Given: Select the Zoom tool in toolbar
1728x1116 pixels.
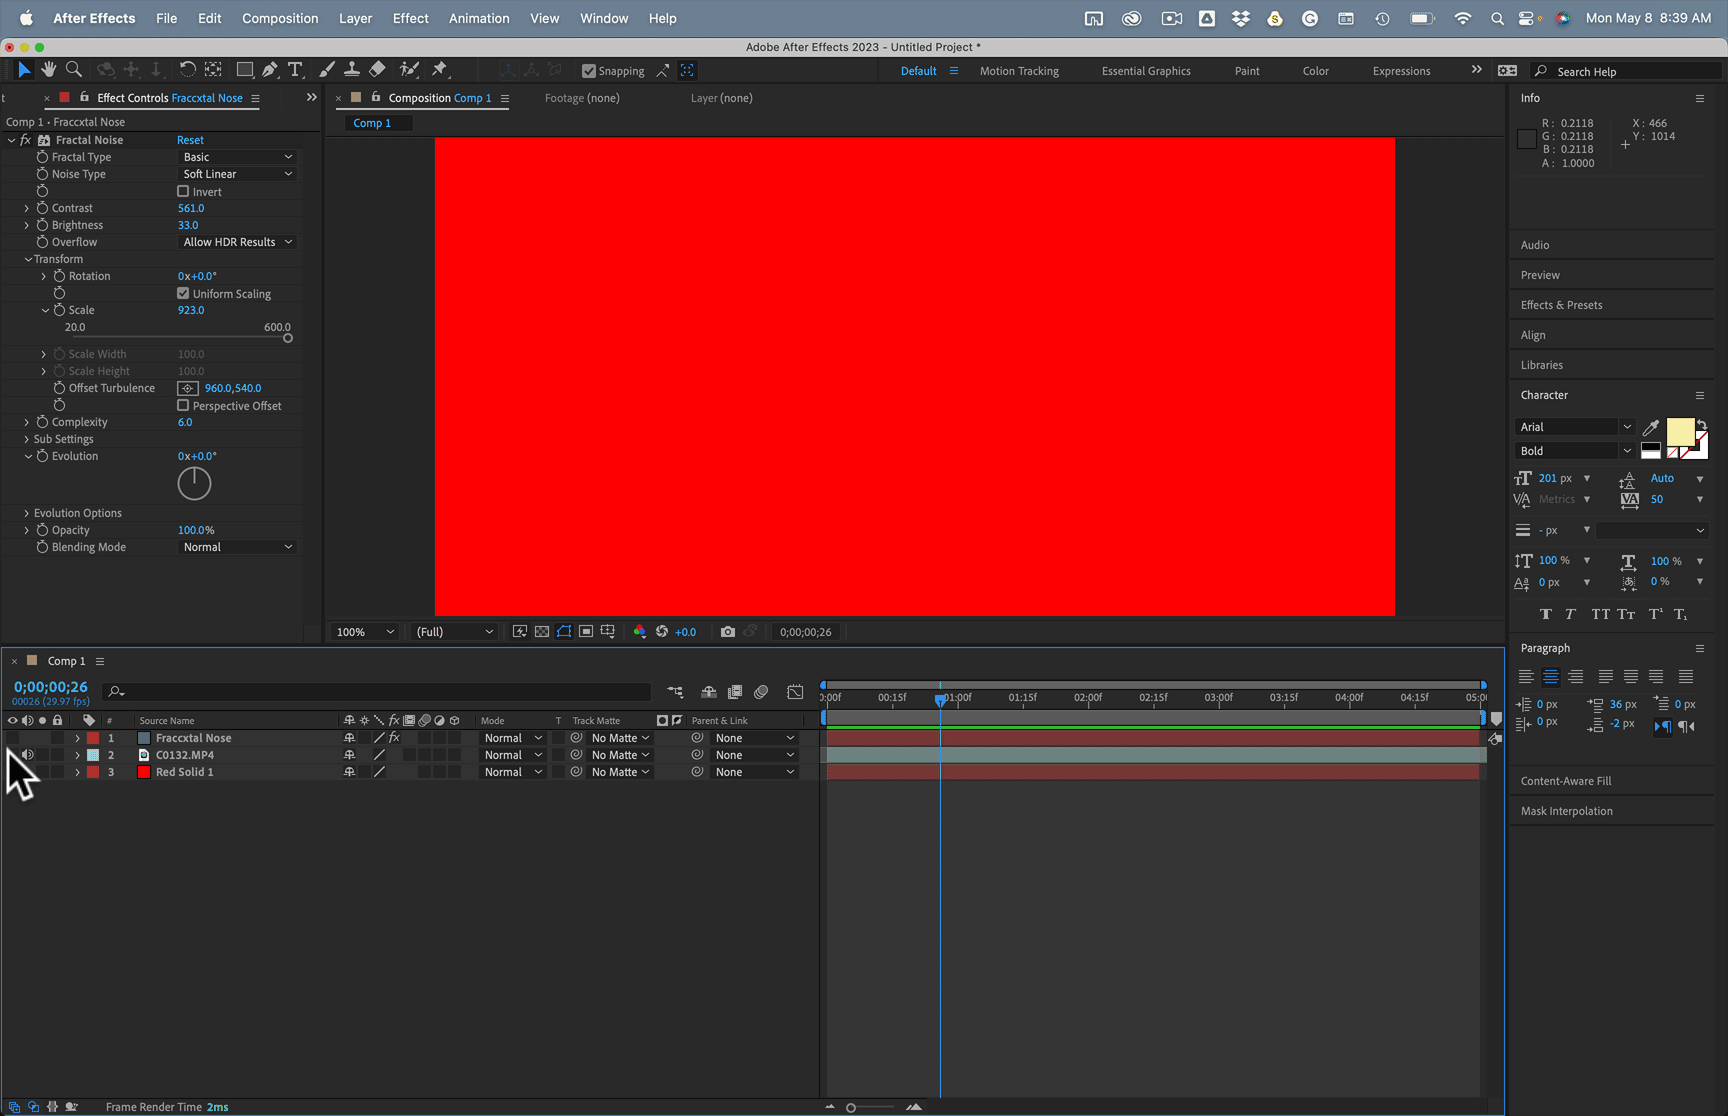Looking at the screenshot, I should (74, 70).
